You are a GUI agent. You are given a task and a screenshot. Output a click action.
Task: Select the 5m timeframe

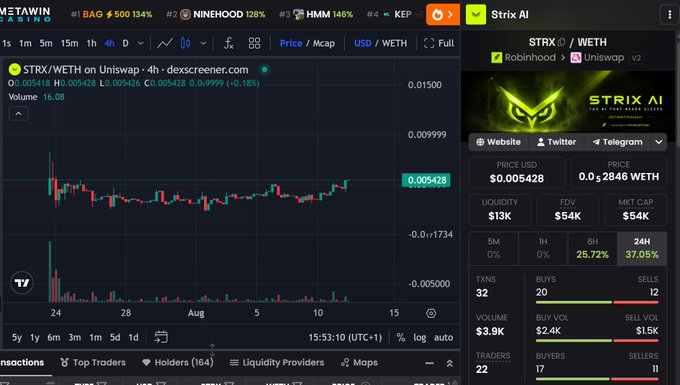tap(46, 43)
